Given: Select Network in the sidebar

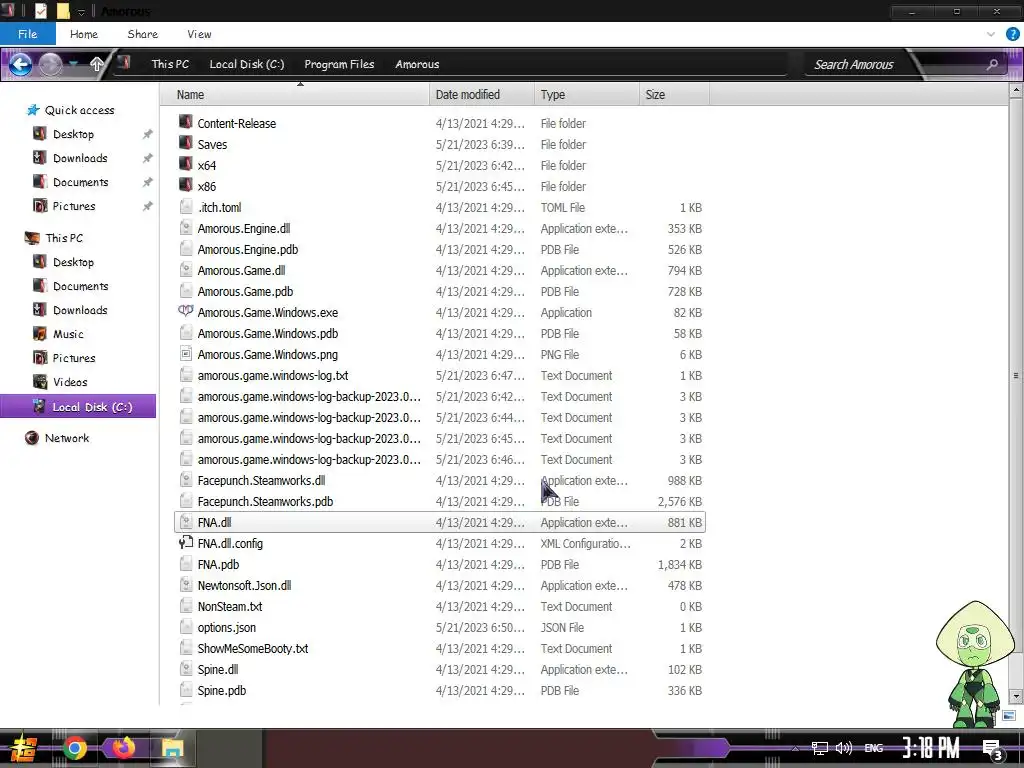Looking at the screenshot, I should point(67,438).
